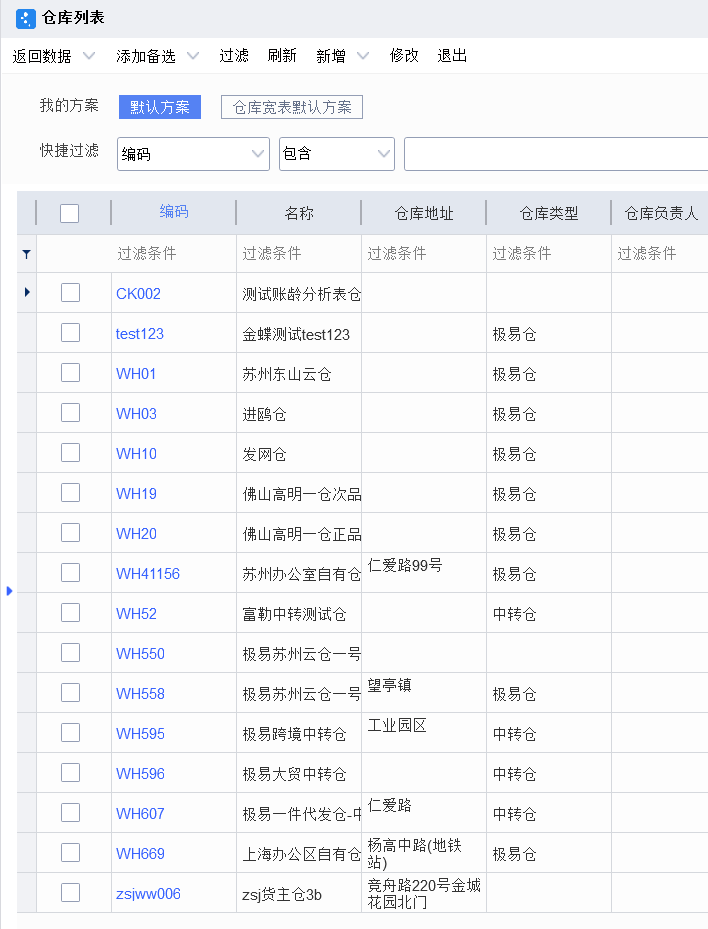
Task: Open the WH10 warehouse link
Action: coord(136,454)
